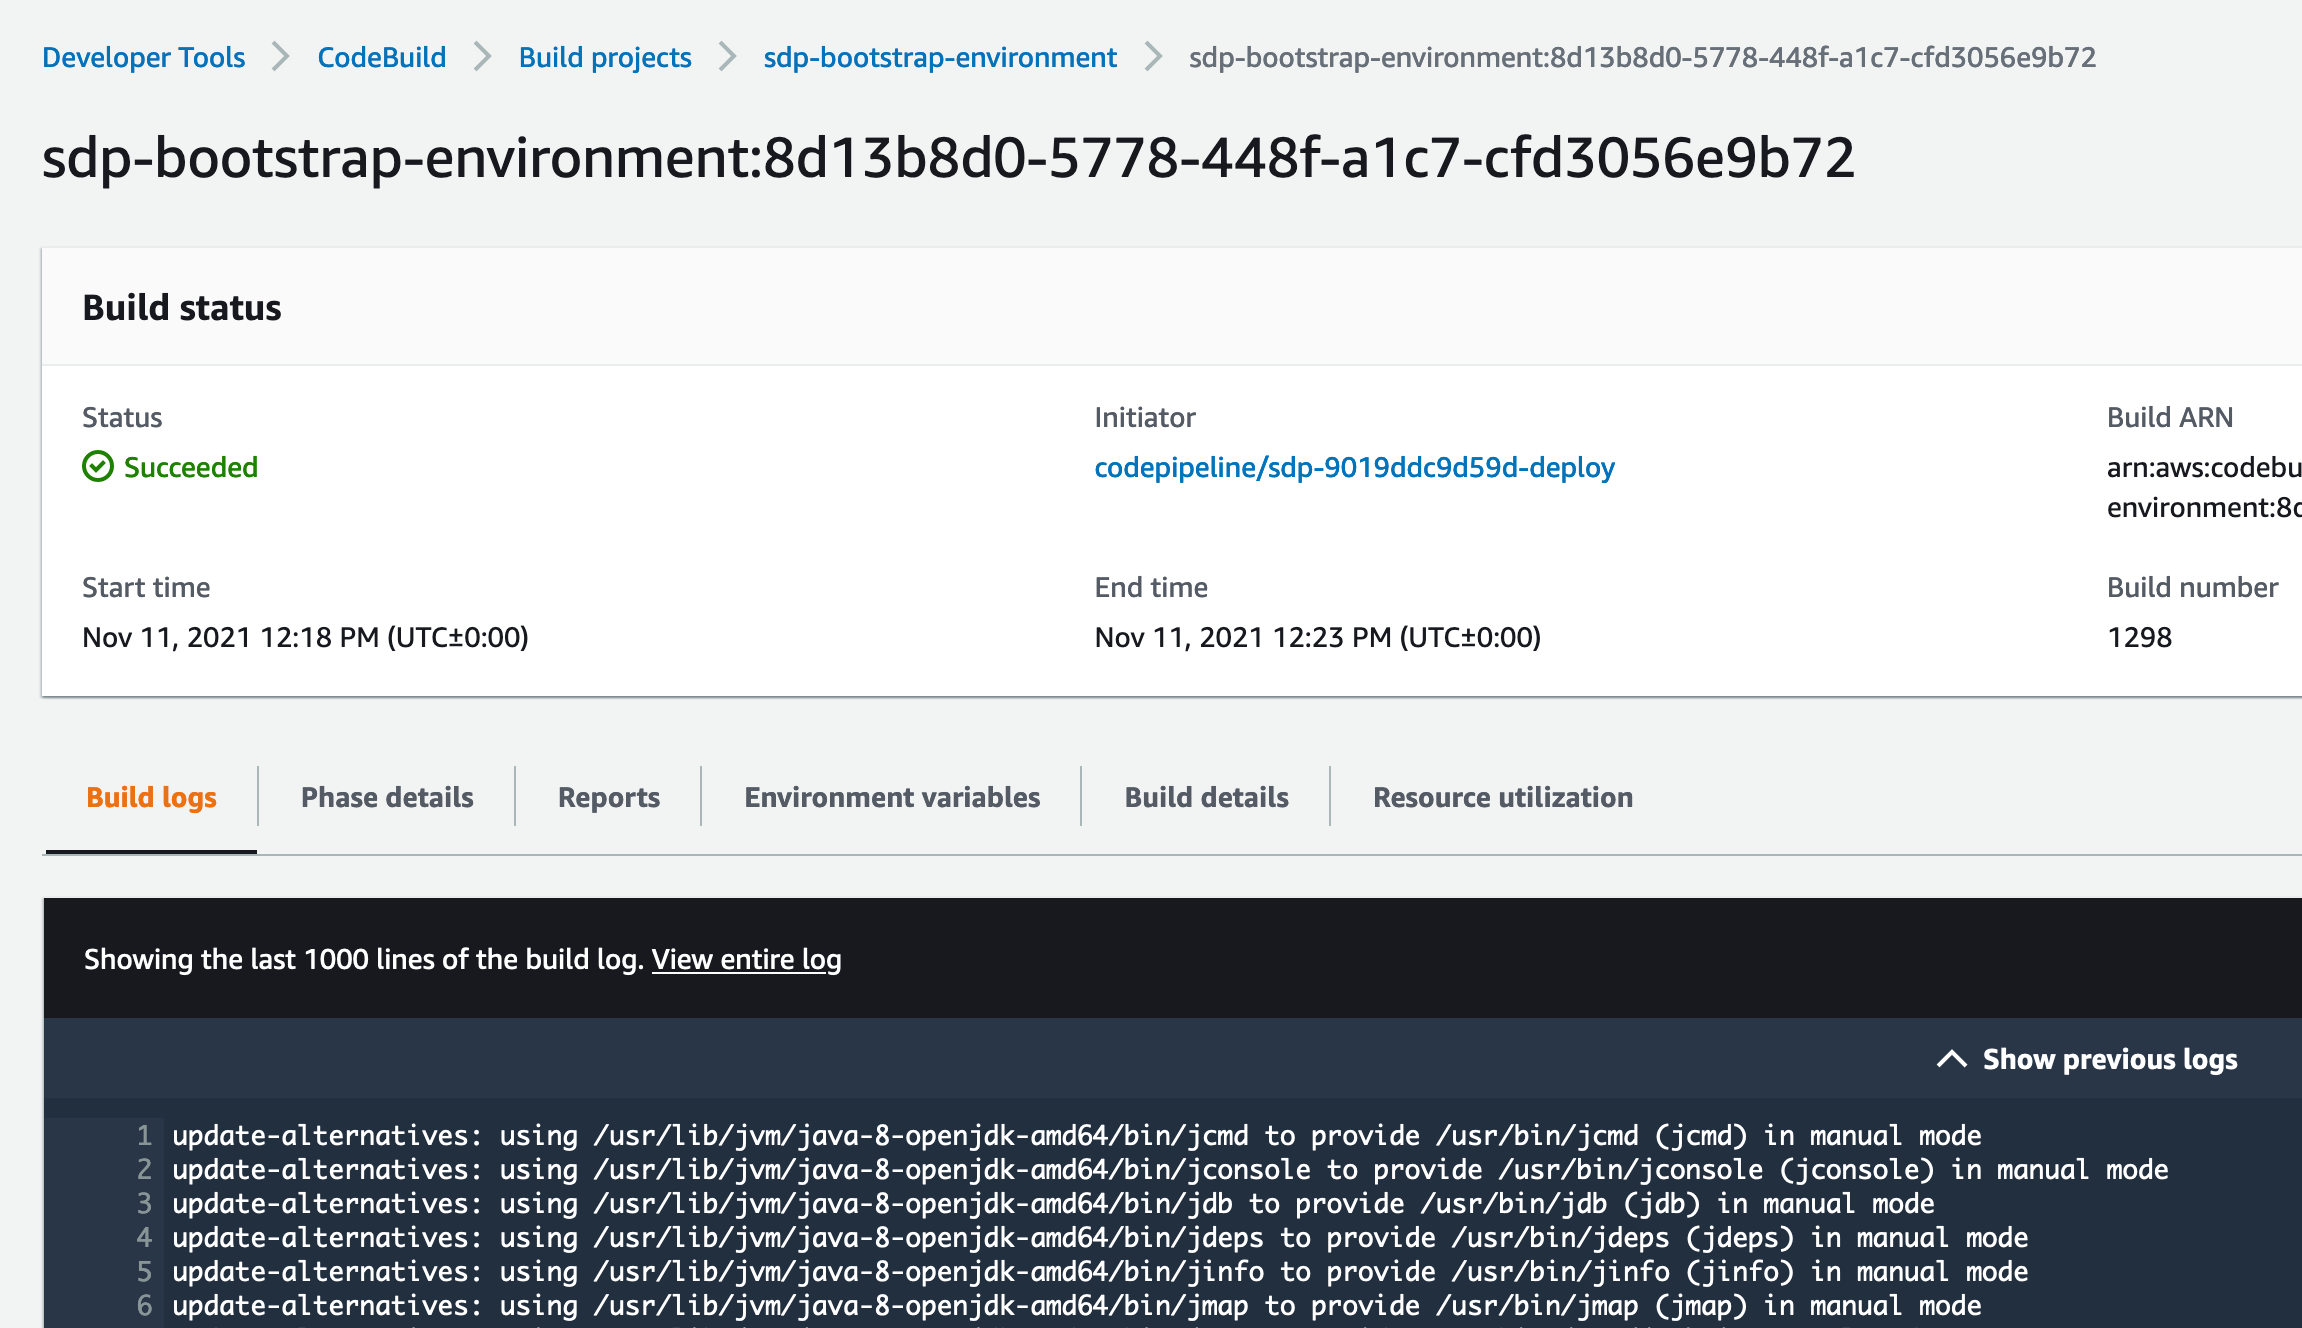Open sdp-bootstrap-environment project breadcrumb link
This screenshot has width=2302, height=1328.
pyautogui.click(x=940, y=57)
